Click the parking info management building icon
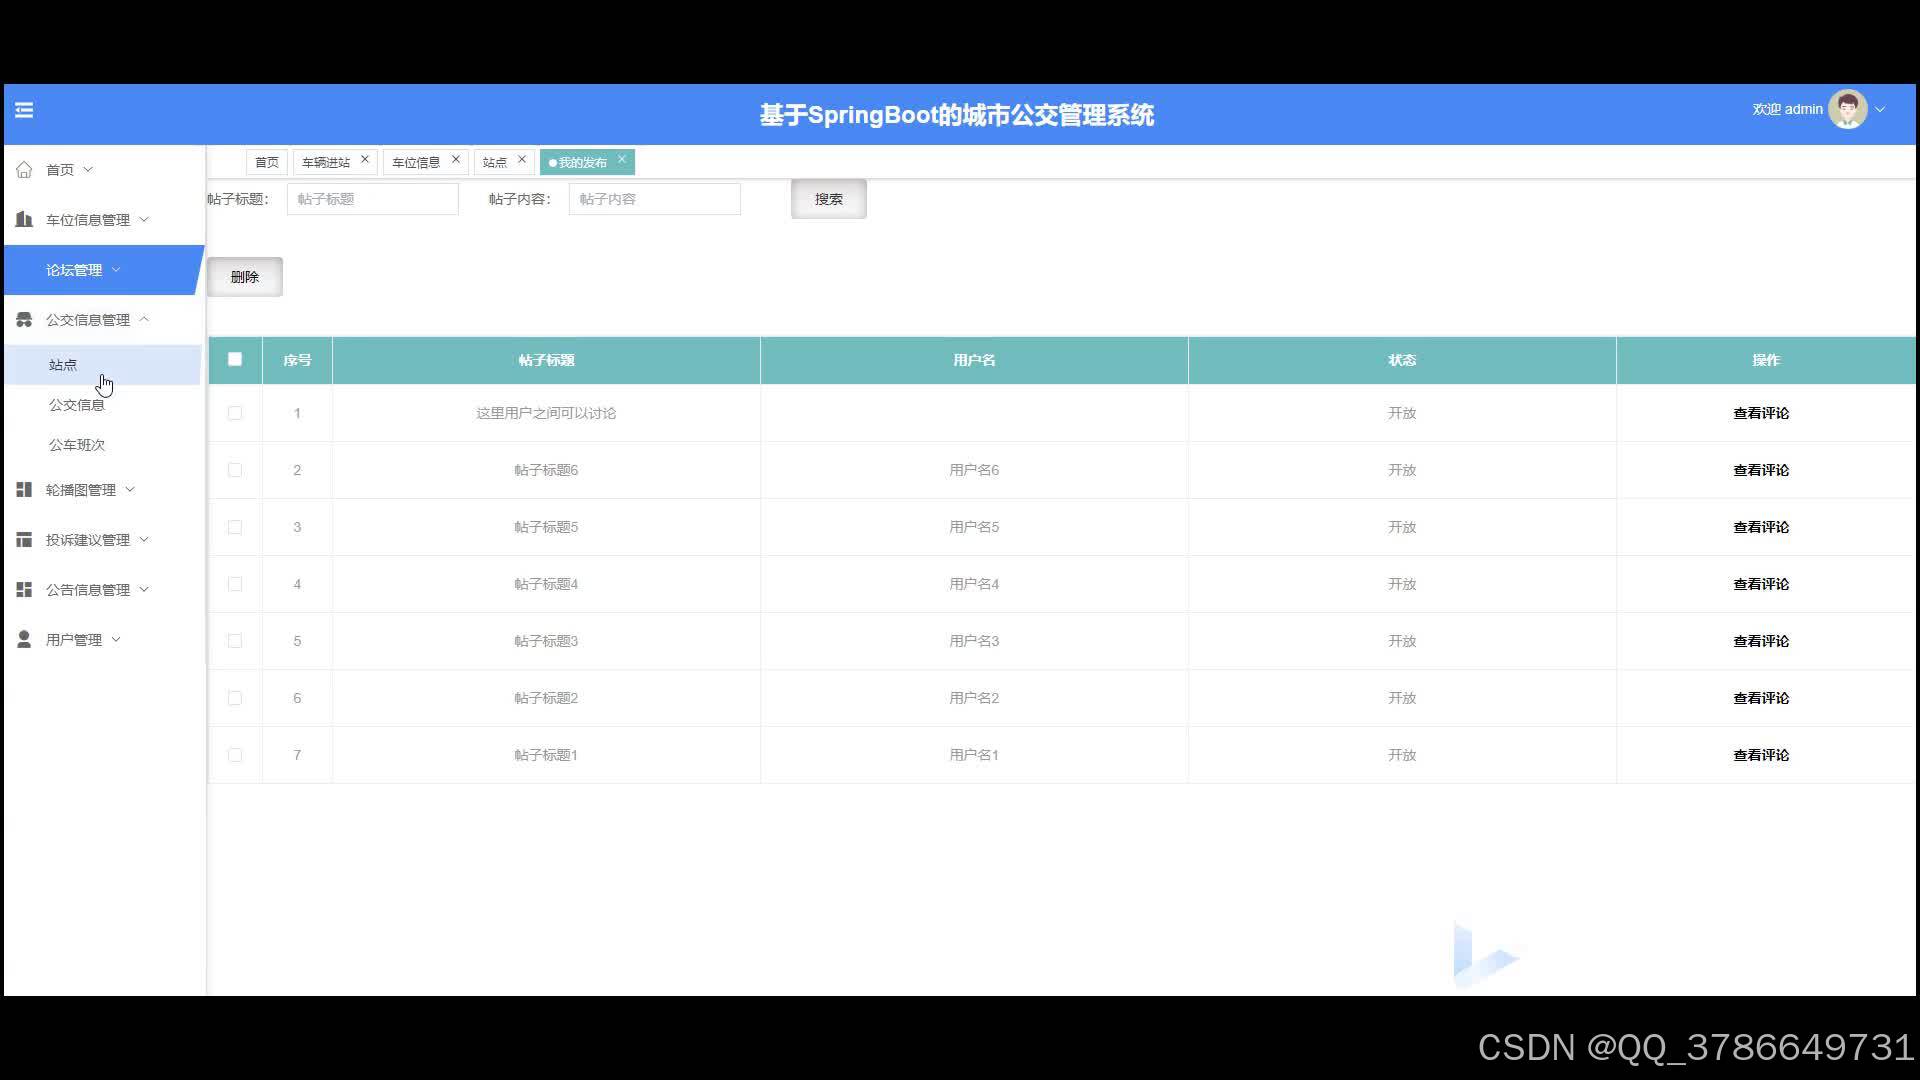The image size is (1920, 1080). (24, 219)
